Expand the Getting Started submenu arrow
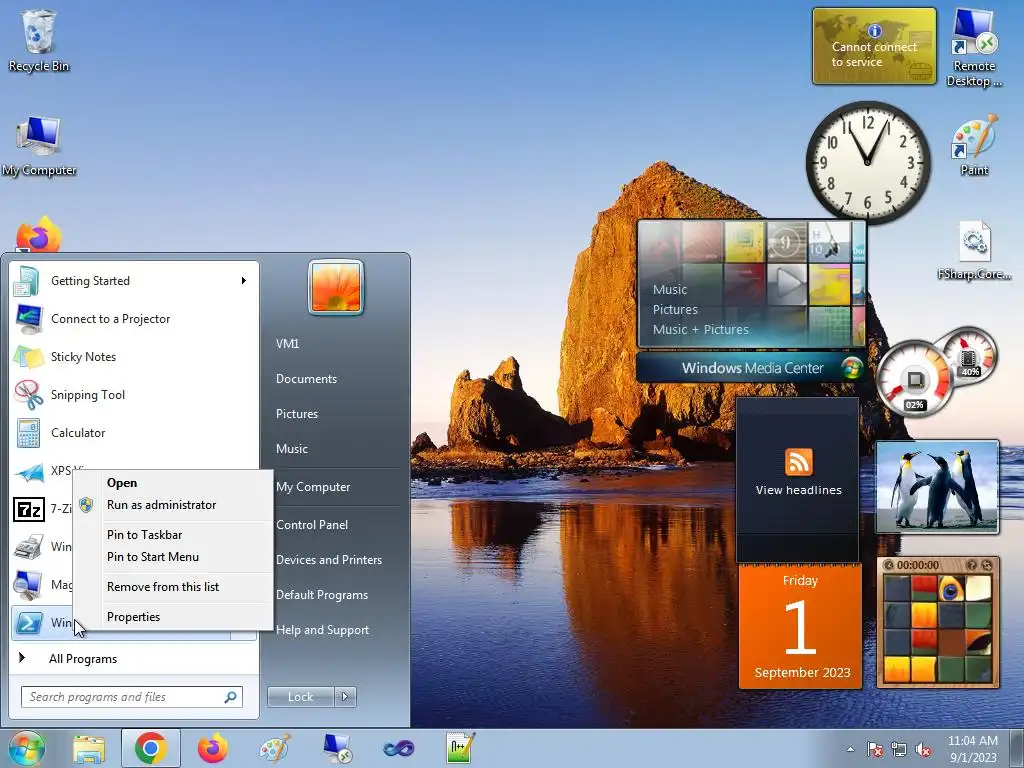Viewport: 1024px width, 768px height. pyautogui.click(x=244, y=281)
